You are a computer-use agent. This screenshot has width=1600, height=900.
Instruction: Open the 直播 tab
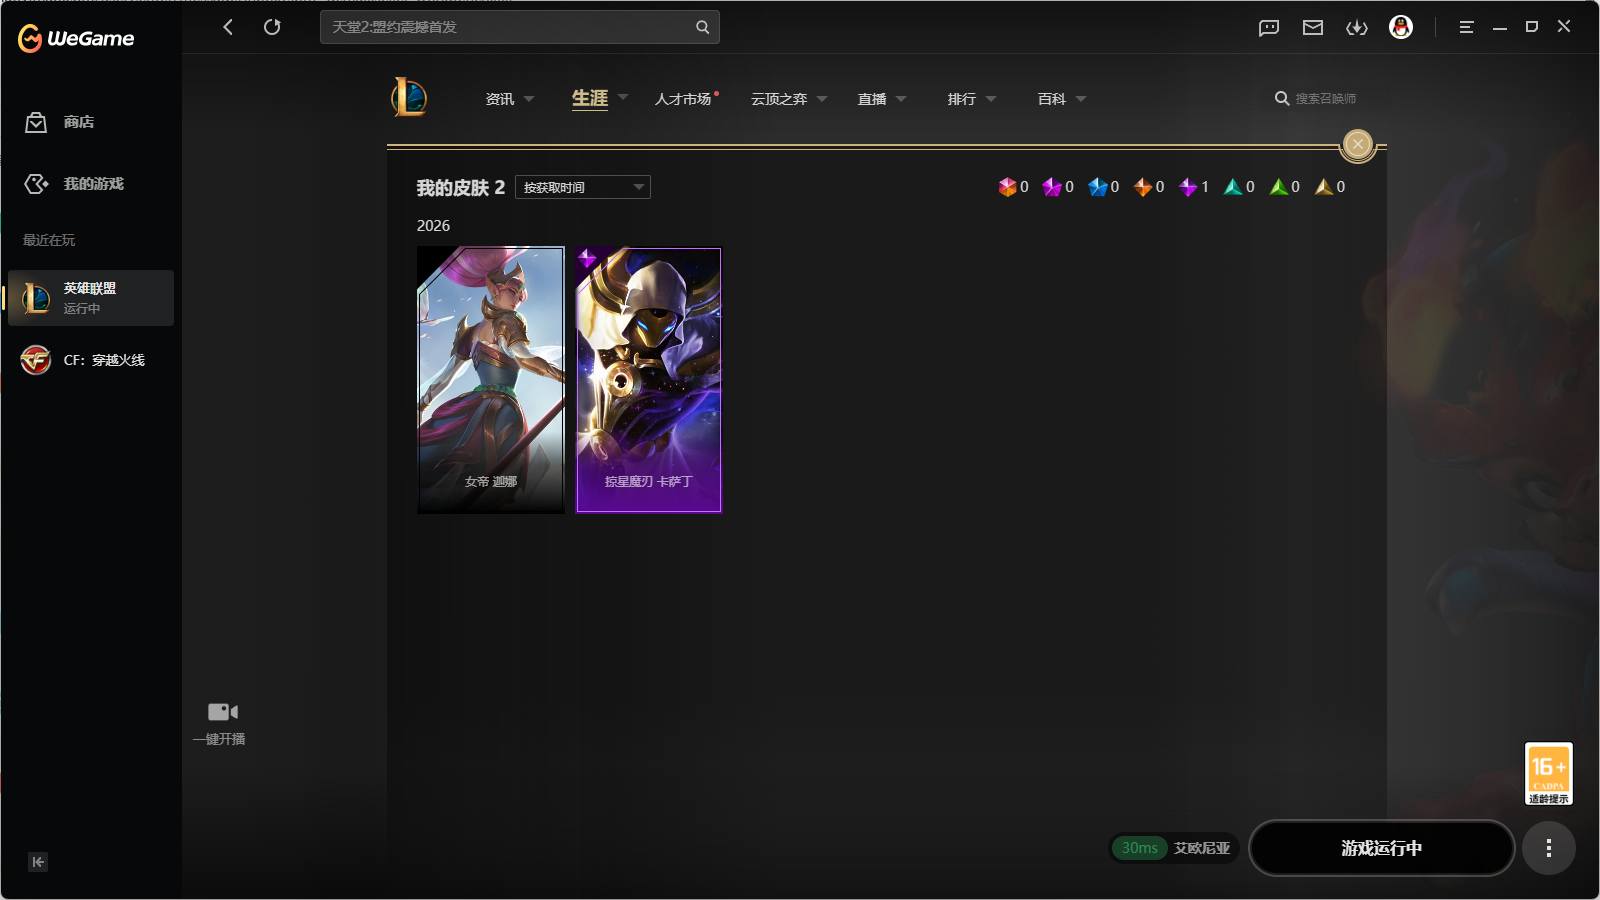tap(872, 99)
